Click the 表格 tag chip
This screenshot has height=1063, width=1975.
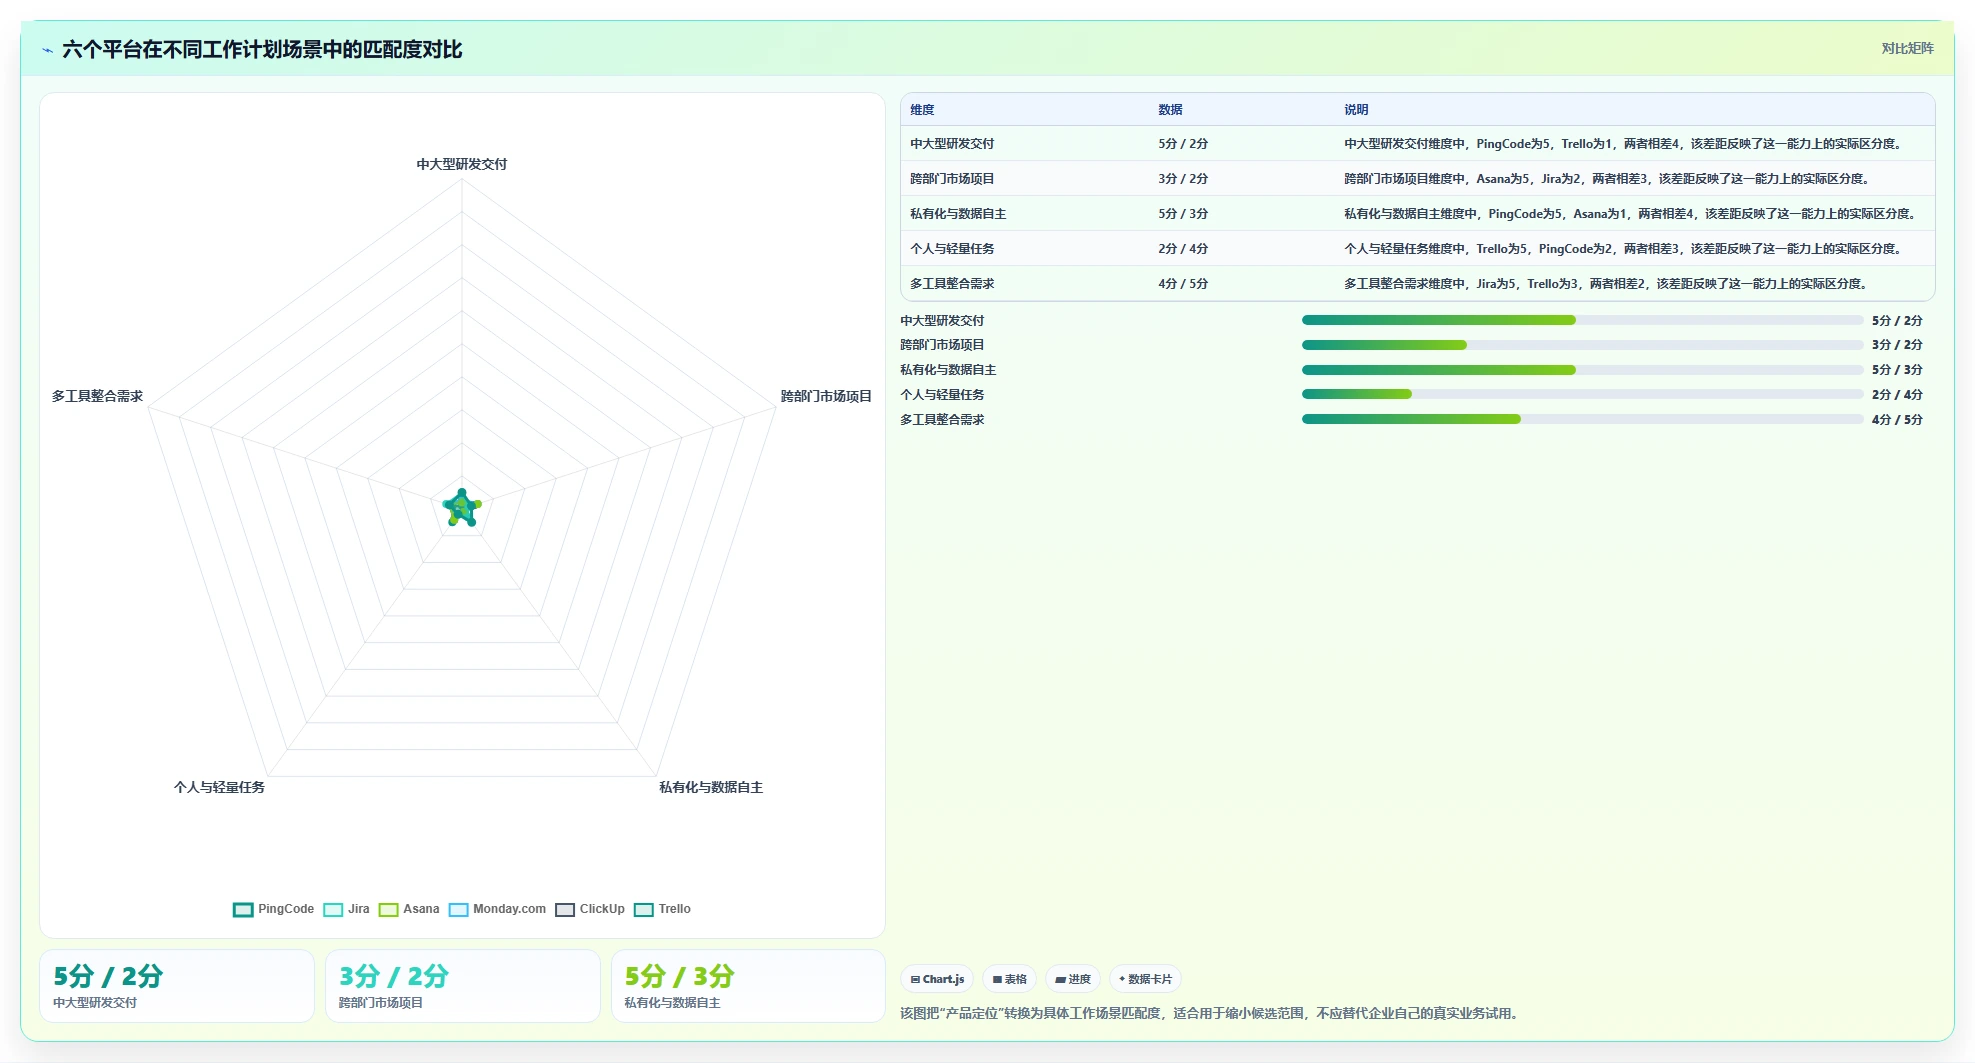click(x=1009, y=979)
